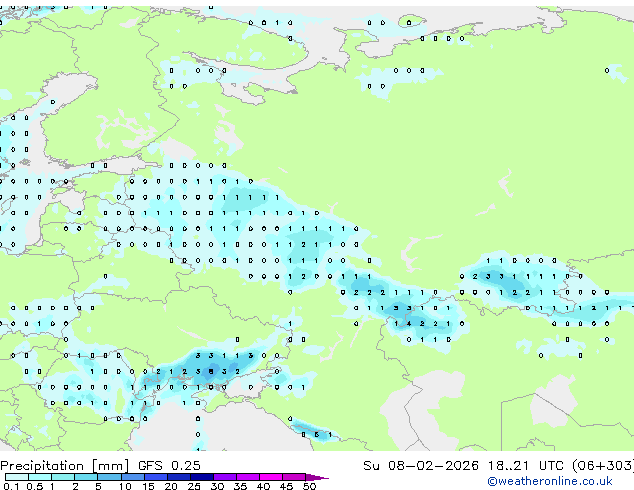Click the 25 to 30 mm legend swatch
The width and height of the screenshot is (634, 490).
click(x=201, y=477)
